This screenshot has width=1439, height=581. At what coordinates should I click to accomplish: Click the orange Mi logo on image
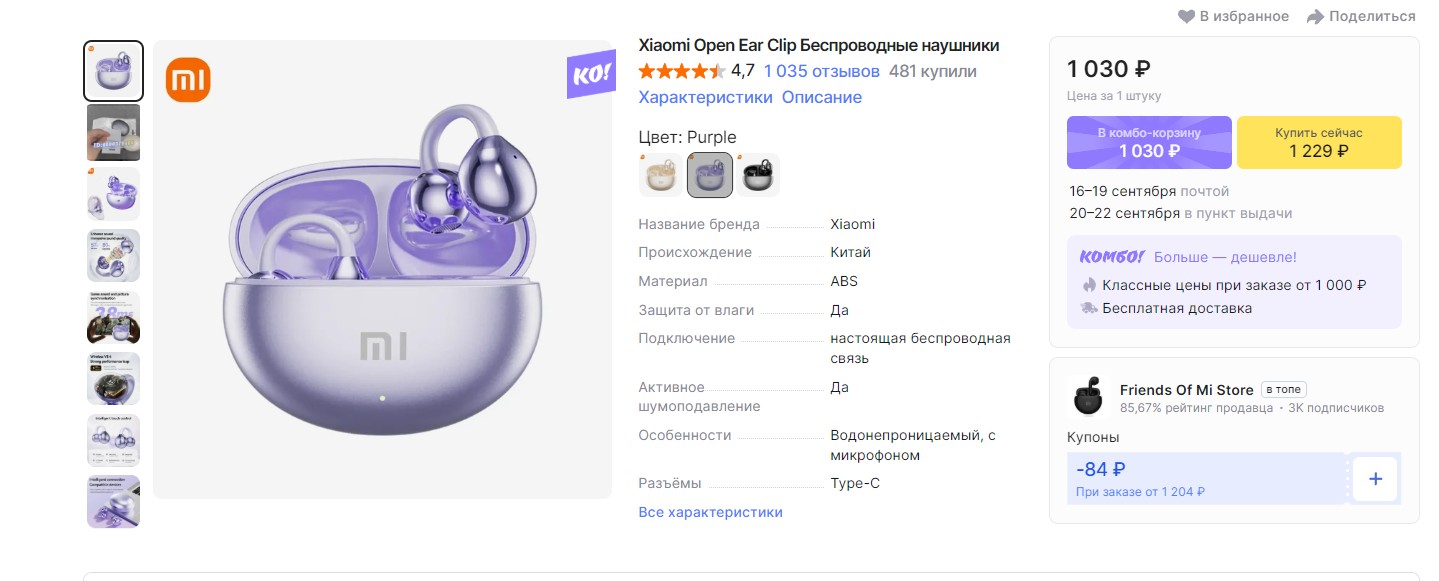pos(188,80)
